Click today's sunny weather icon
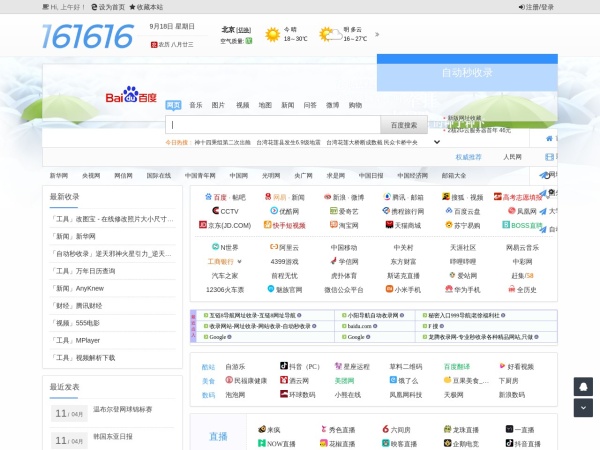 (273, 34)
